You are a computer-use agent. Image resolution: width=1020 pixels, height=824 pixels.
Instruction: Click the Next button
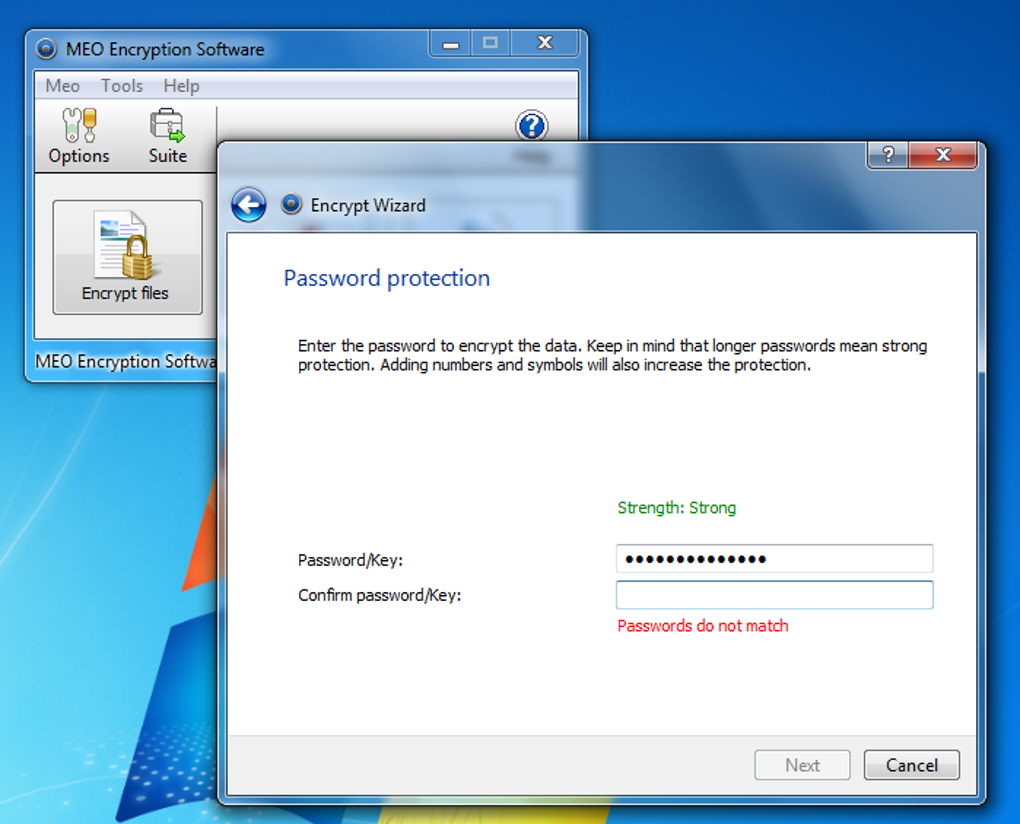[x=802, y=765]
